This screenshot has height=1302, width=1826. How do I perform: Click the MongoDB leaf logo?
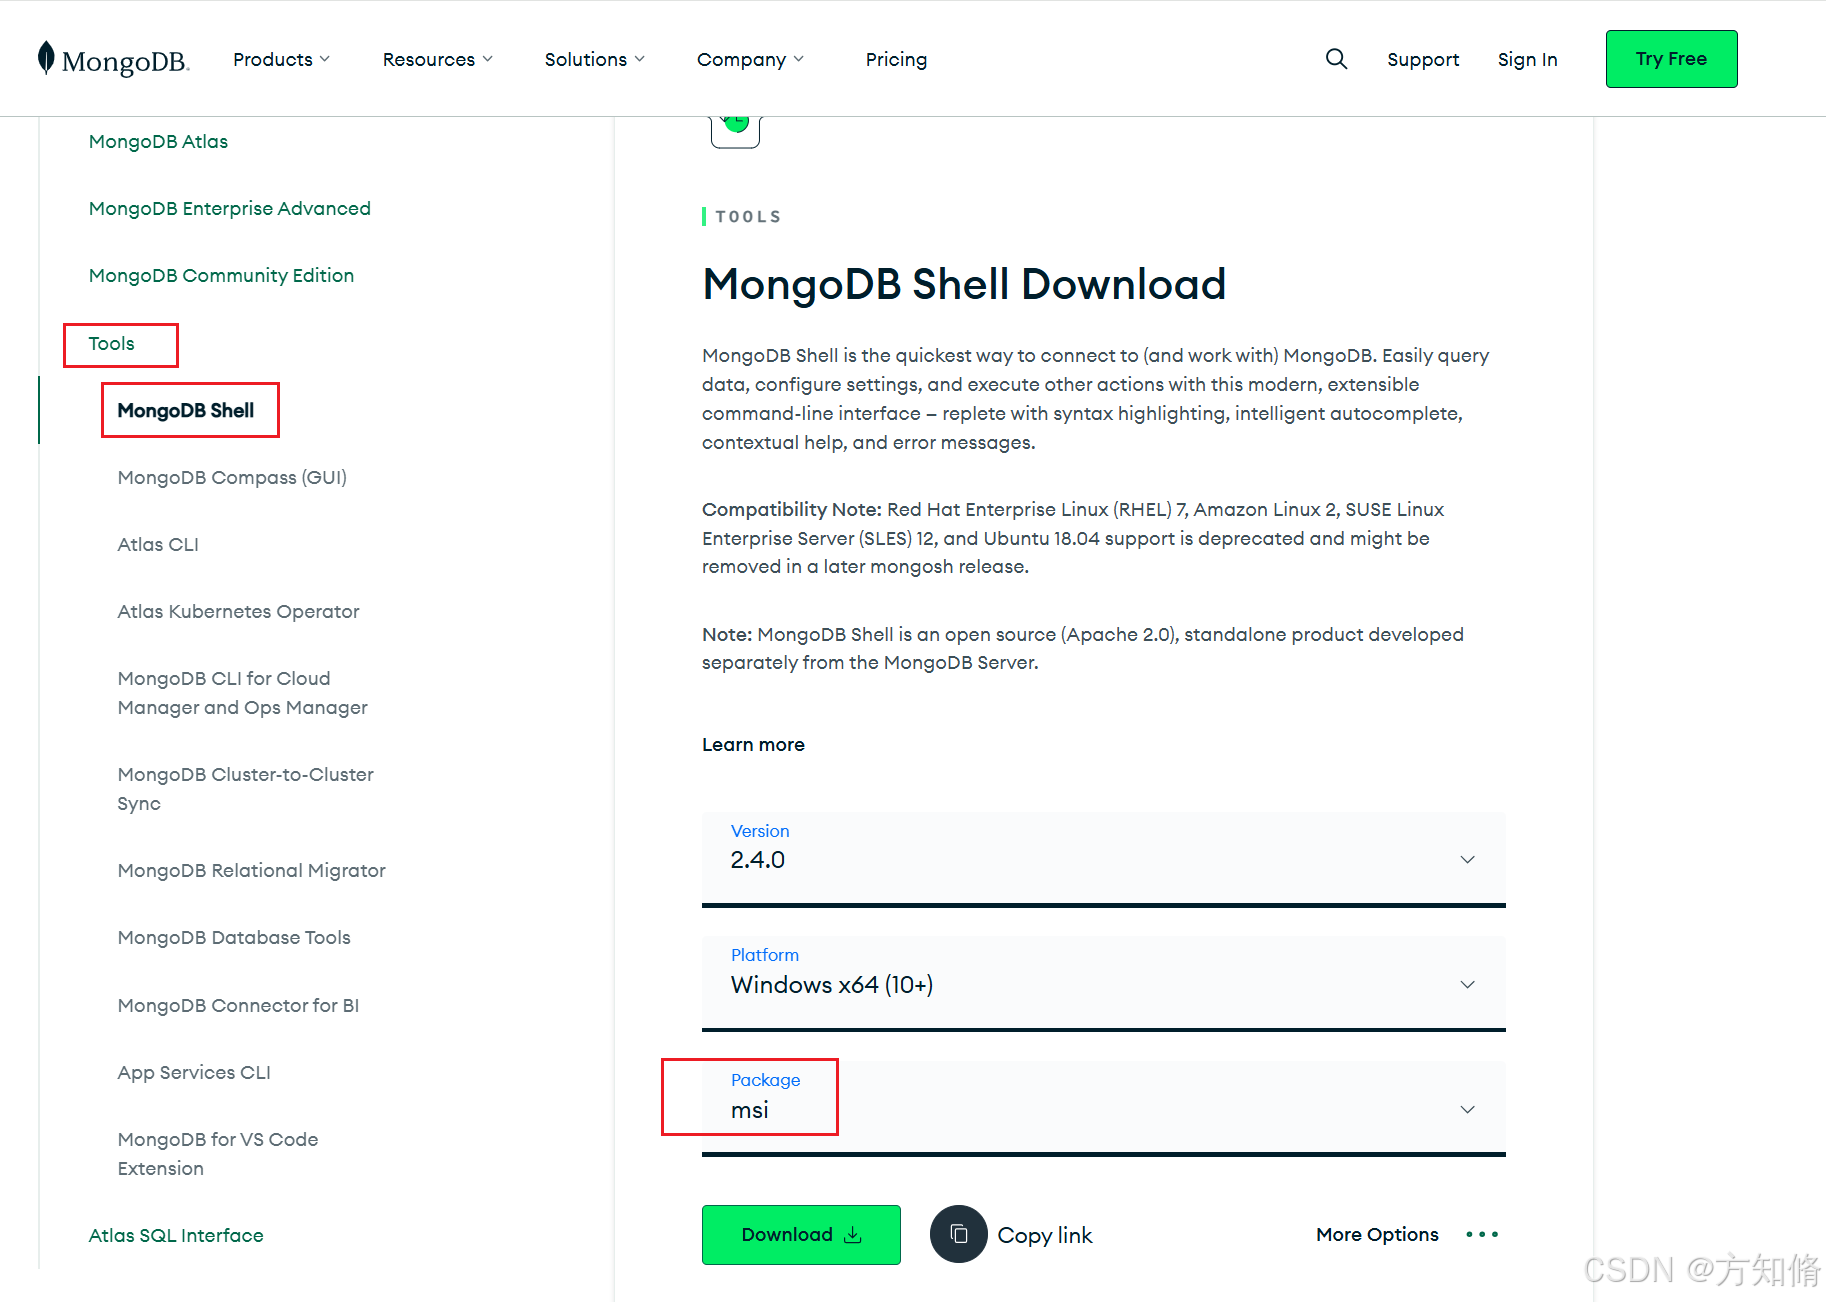(x=44, y=58)
